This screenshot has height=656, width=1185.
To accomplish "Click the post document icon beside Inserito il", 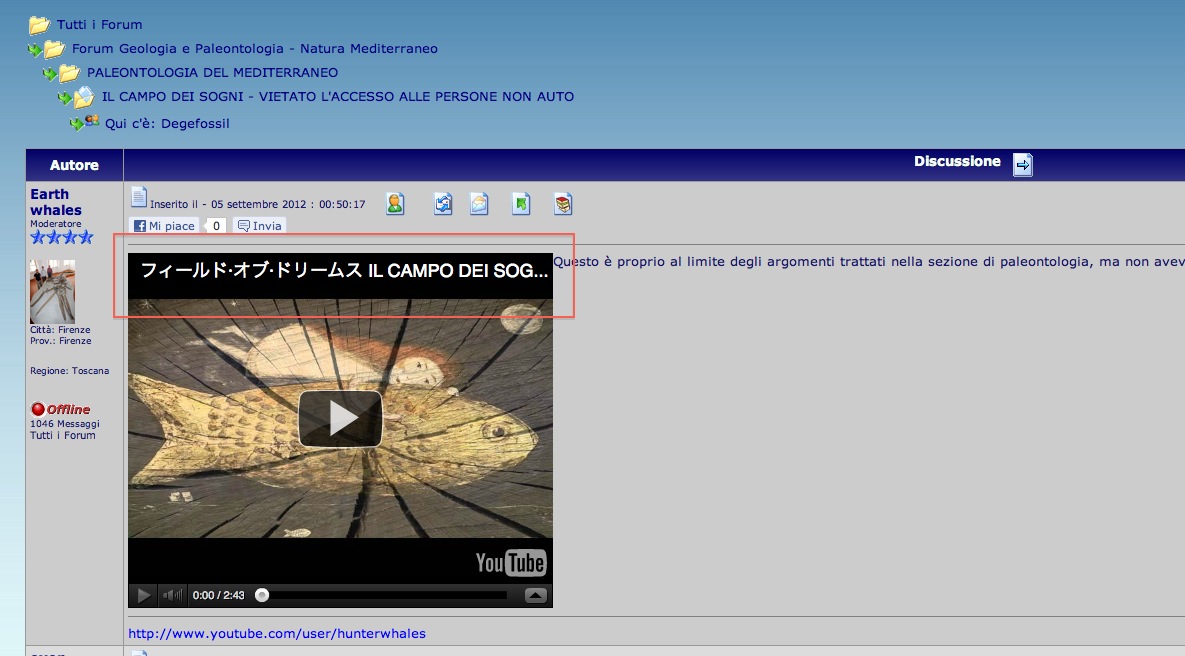I will (x=138, y=197).
